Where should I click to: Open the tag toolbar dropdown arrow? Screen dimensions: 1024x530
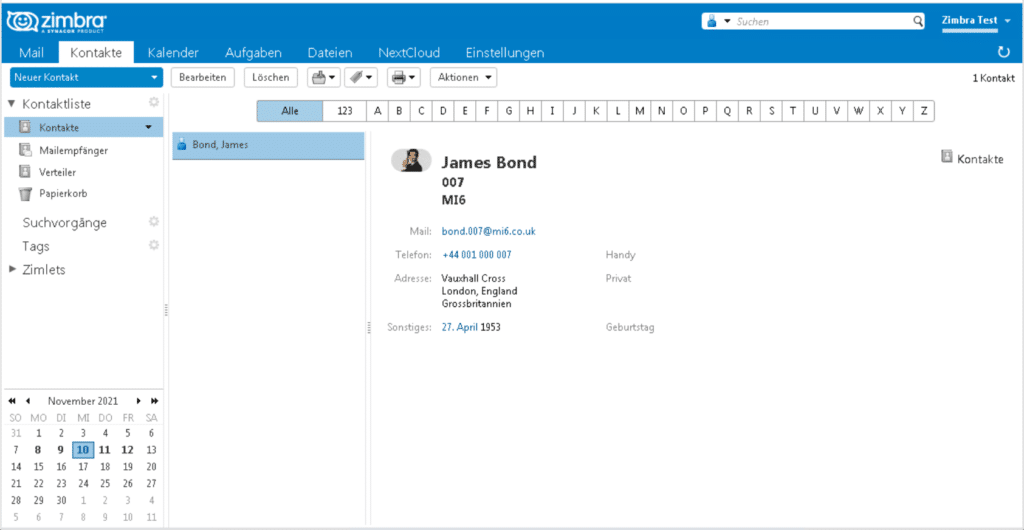point(370,78)
